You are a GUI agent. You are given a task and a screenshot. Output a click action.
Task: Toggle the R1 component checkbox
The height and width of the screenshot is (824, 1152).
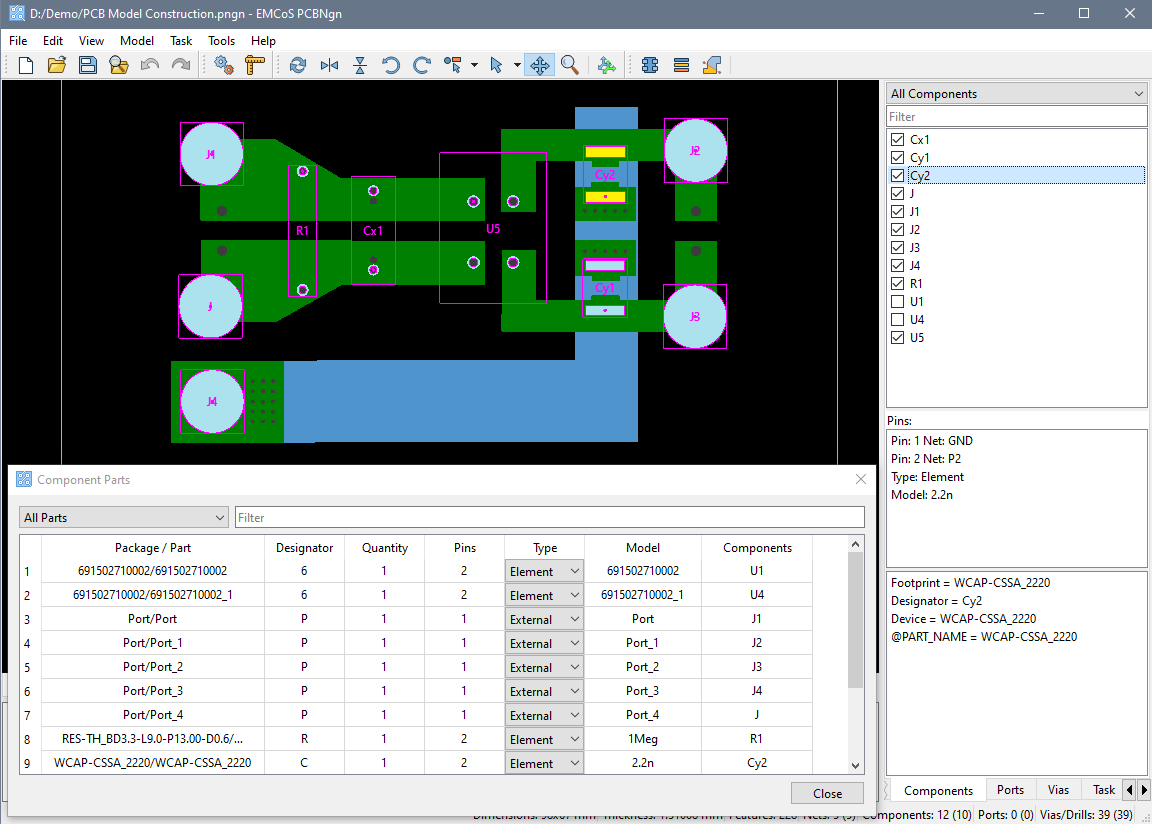pyautogui.click(x=897, y=284)
